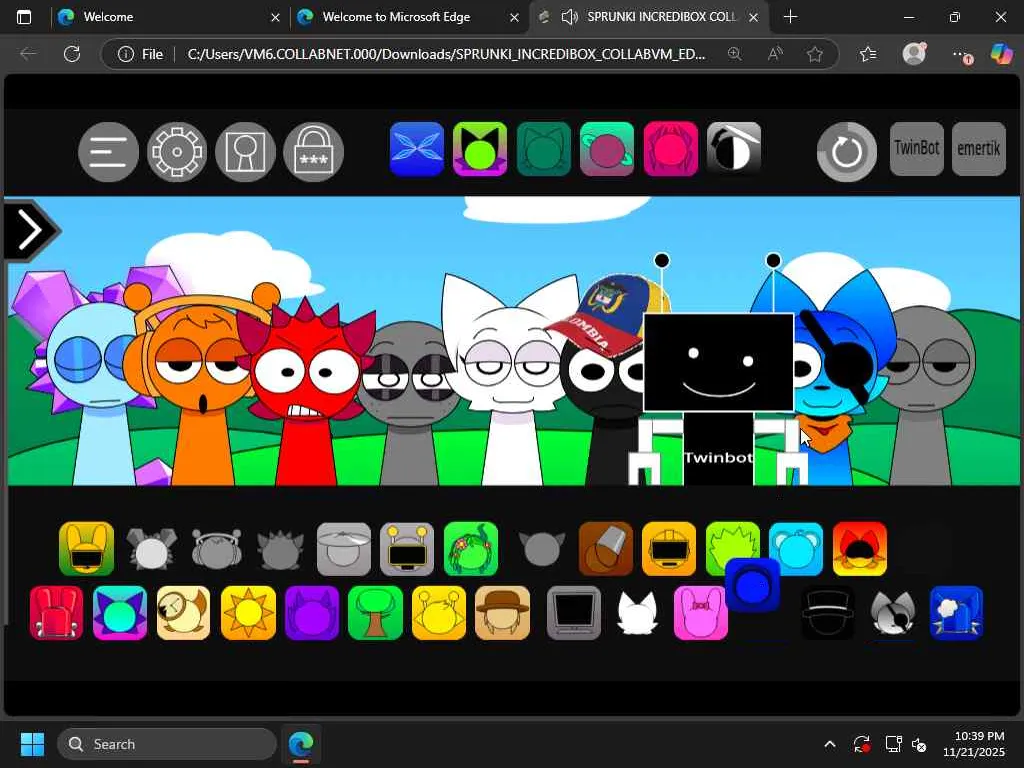Pick the orange monitor face icon
1024x768 pixels.
[669, 549]
